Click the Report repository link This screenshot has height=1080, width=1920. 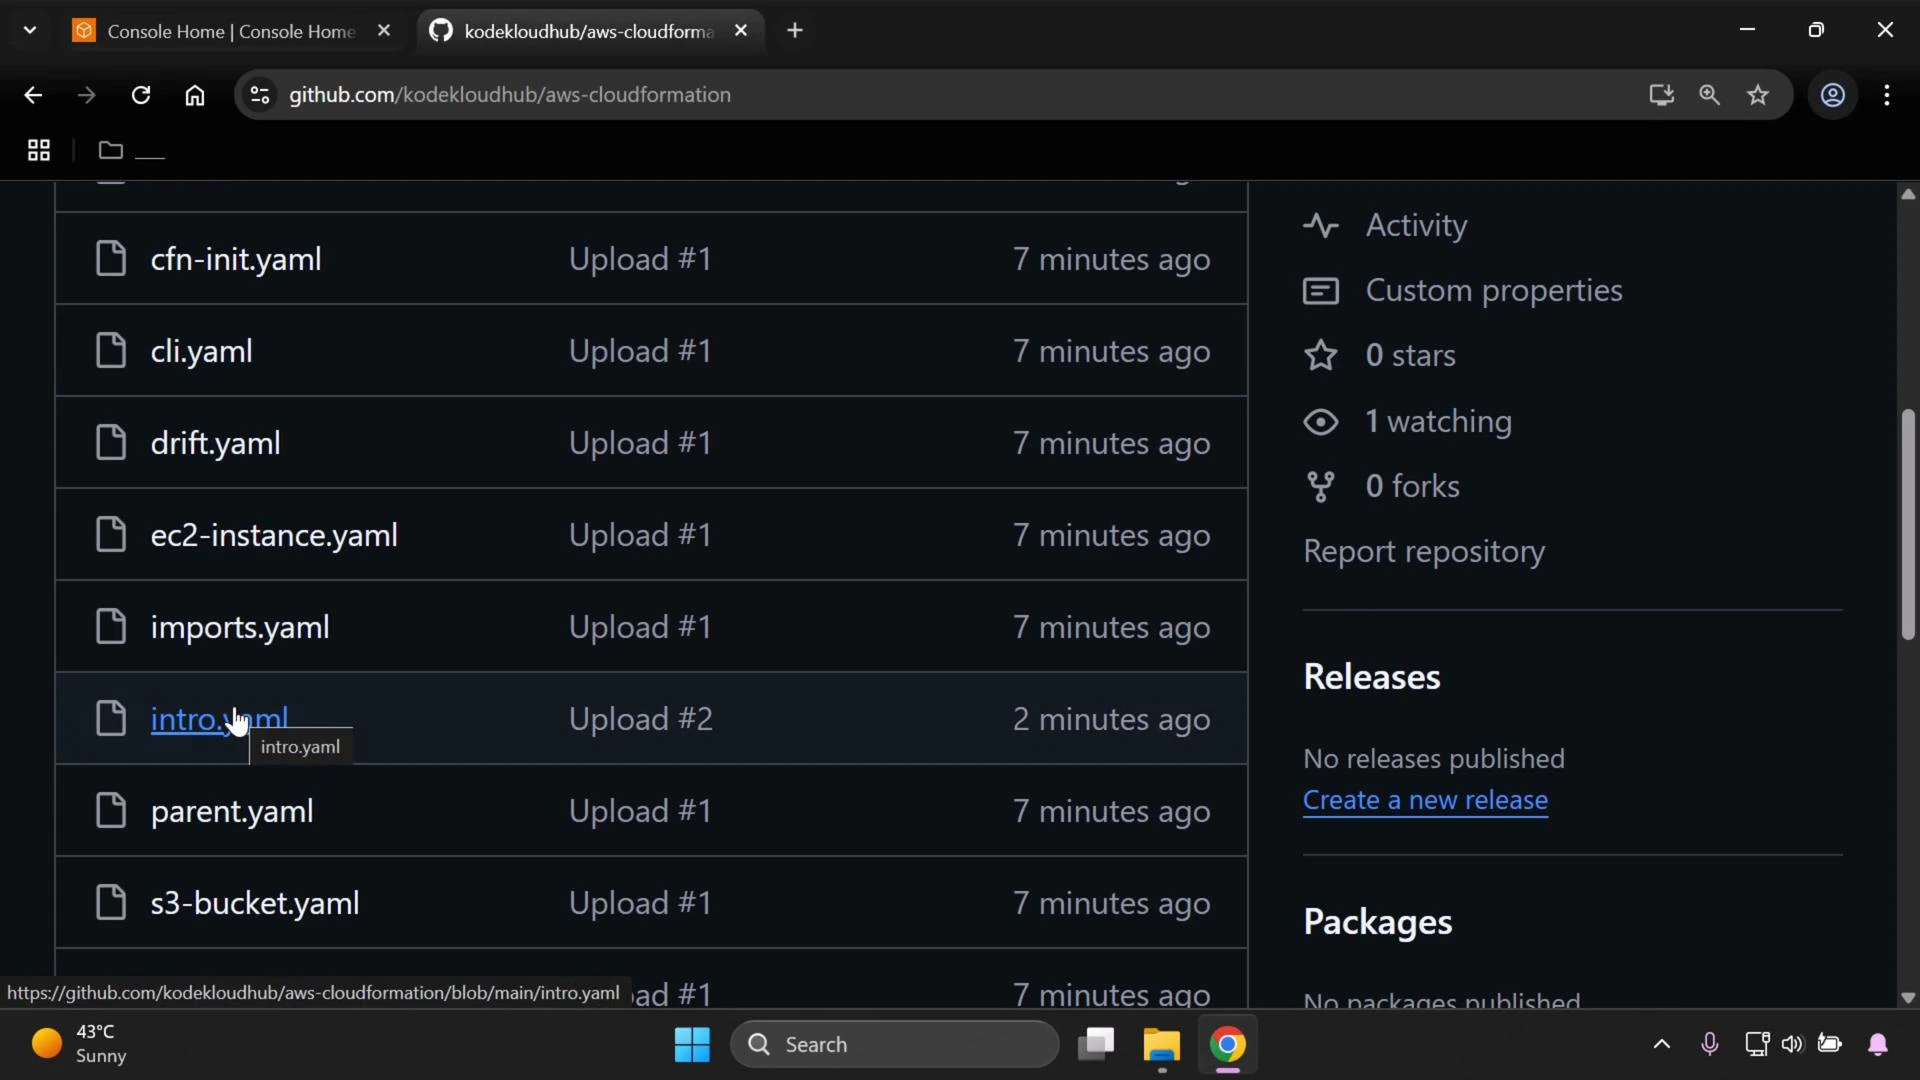pyautogui.click(x=1425, y=551)
